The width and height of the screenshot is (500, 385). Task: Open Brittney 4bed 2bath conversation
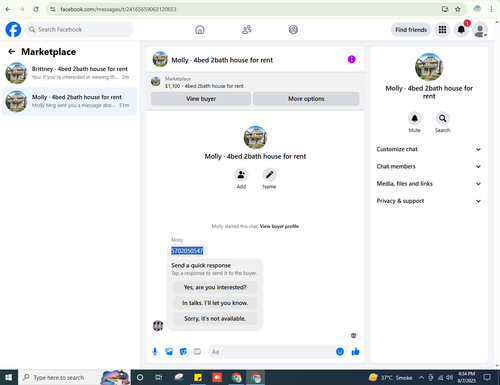(69, 73)
